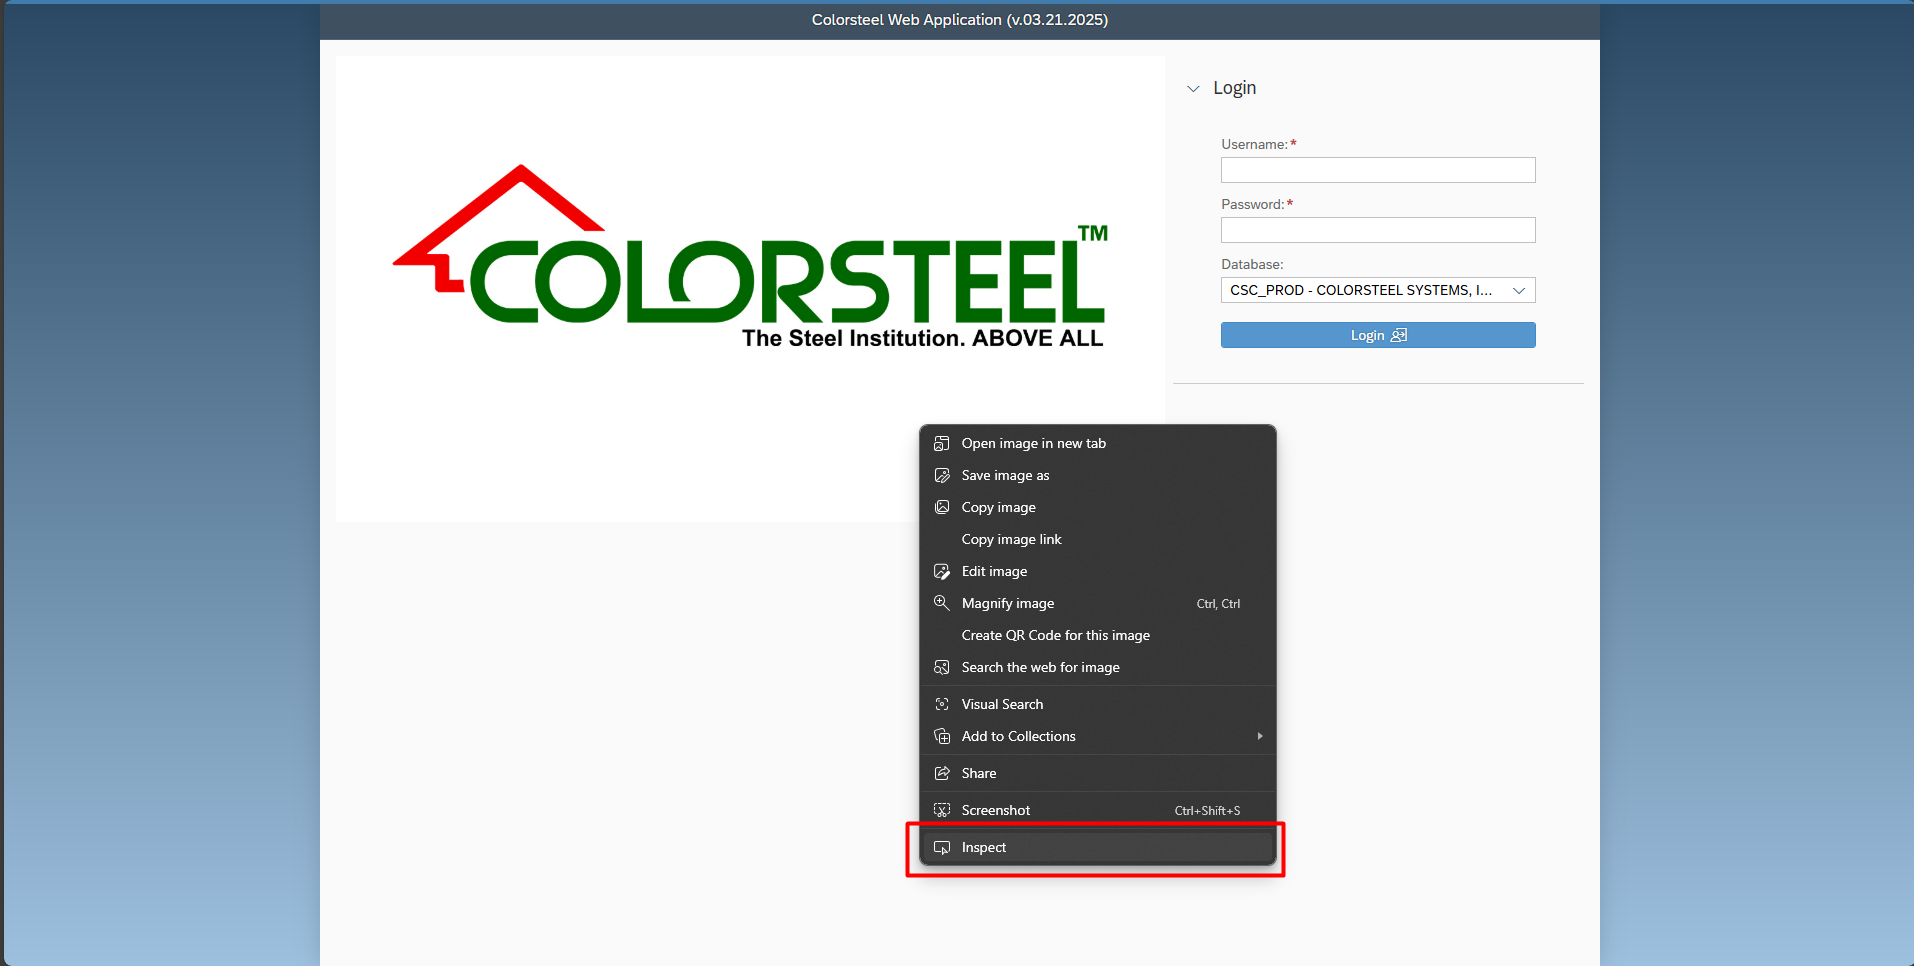Click the user icon on Login button
Screen dimensions: 1914x966
[x=1399, y=335]
